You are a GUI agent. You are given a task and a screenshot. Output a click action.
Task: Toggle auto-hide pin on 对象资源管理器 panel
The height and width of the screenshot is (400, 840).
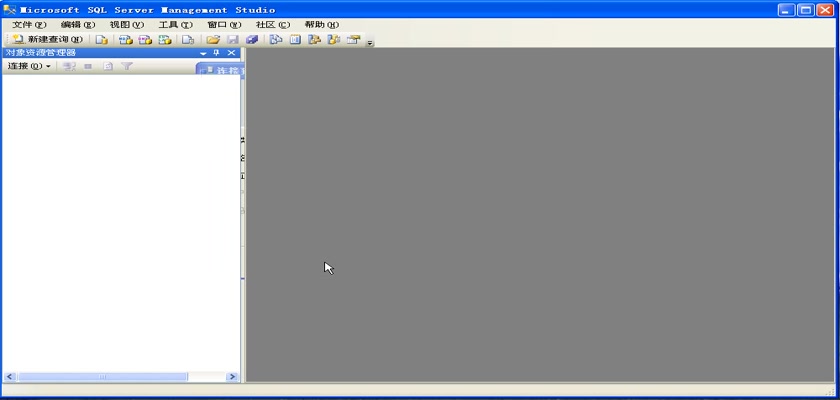pyautogui.click(x=217, y=52)
